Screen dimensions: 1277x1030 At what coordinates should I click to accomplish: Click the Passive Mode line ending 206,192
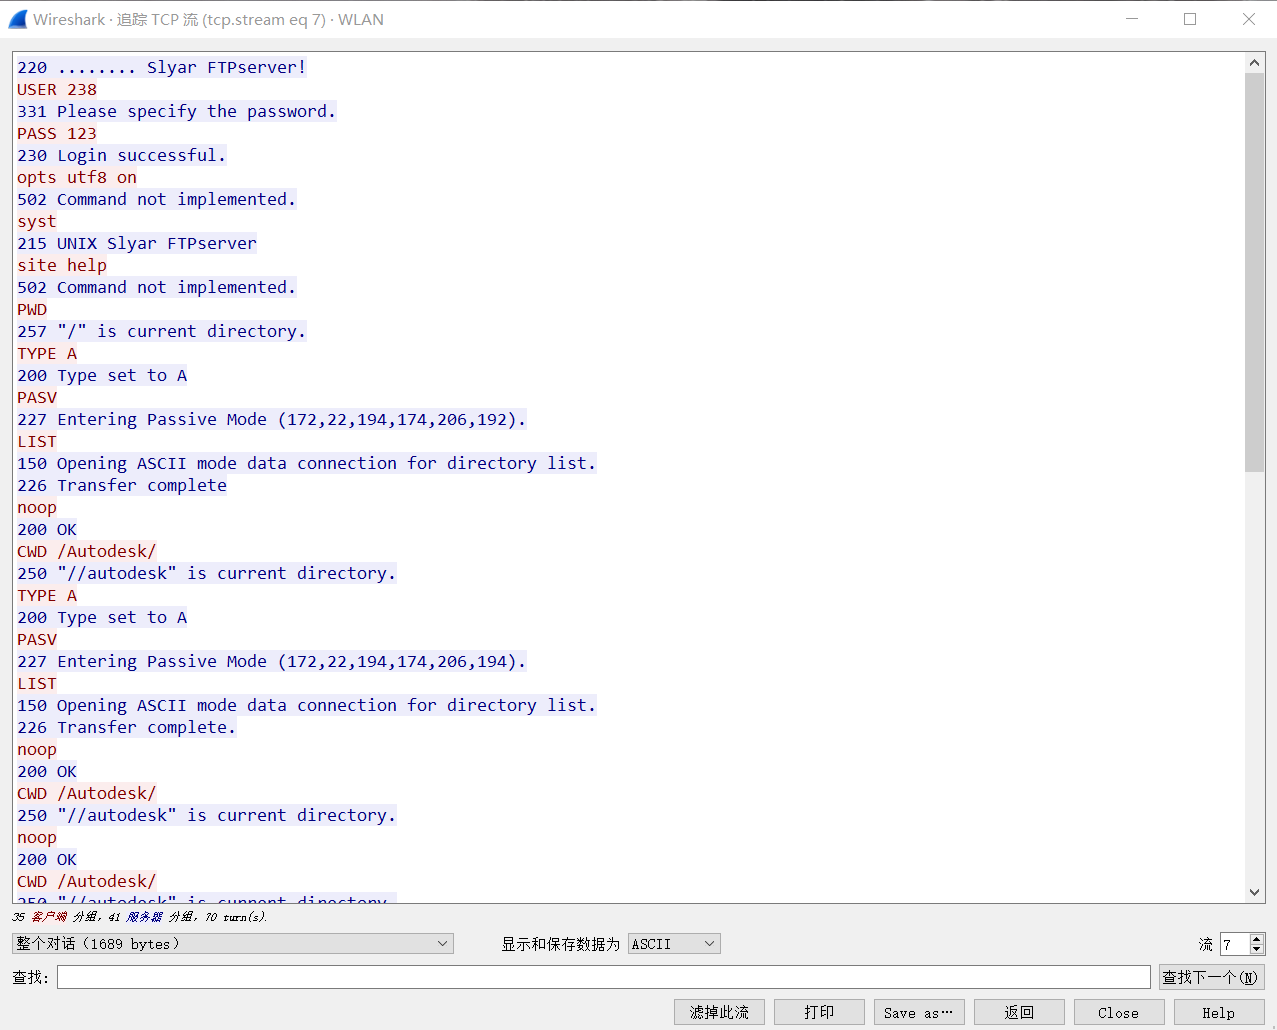(x=271, y=419)
